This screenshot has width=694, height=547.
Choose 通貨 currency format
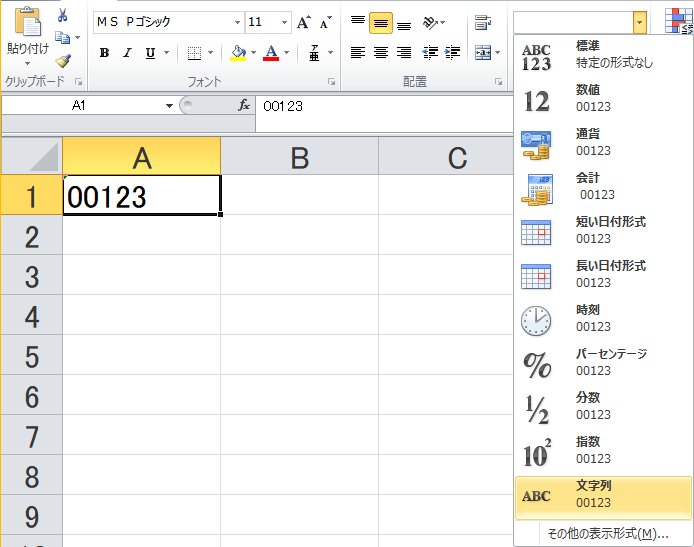point(603,143)
